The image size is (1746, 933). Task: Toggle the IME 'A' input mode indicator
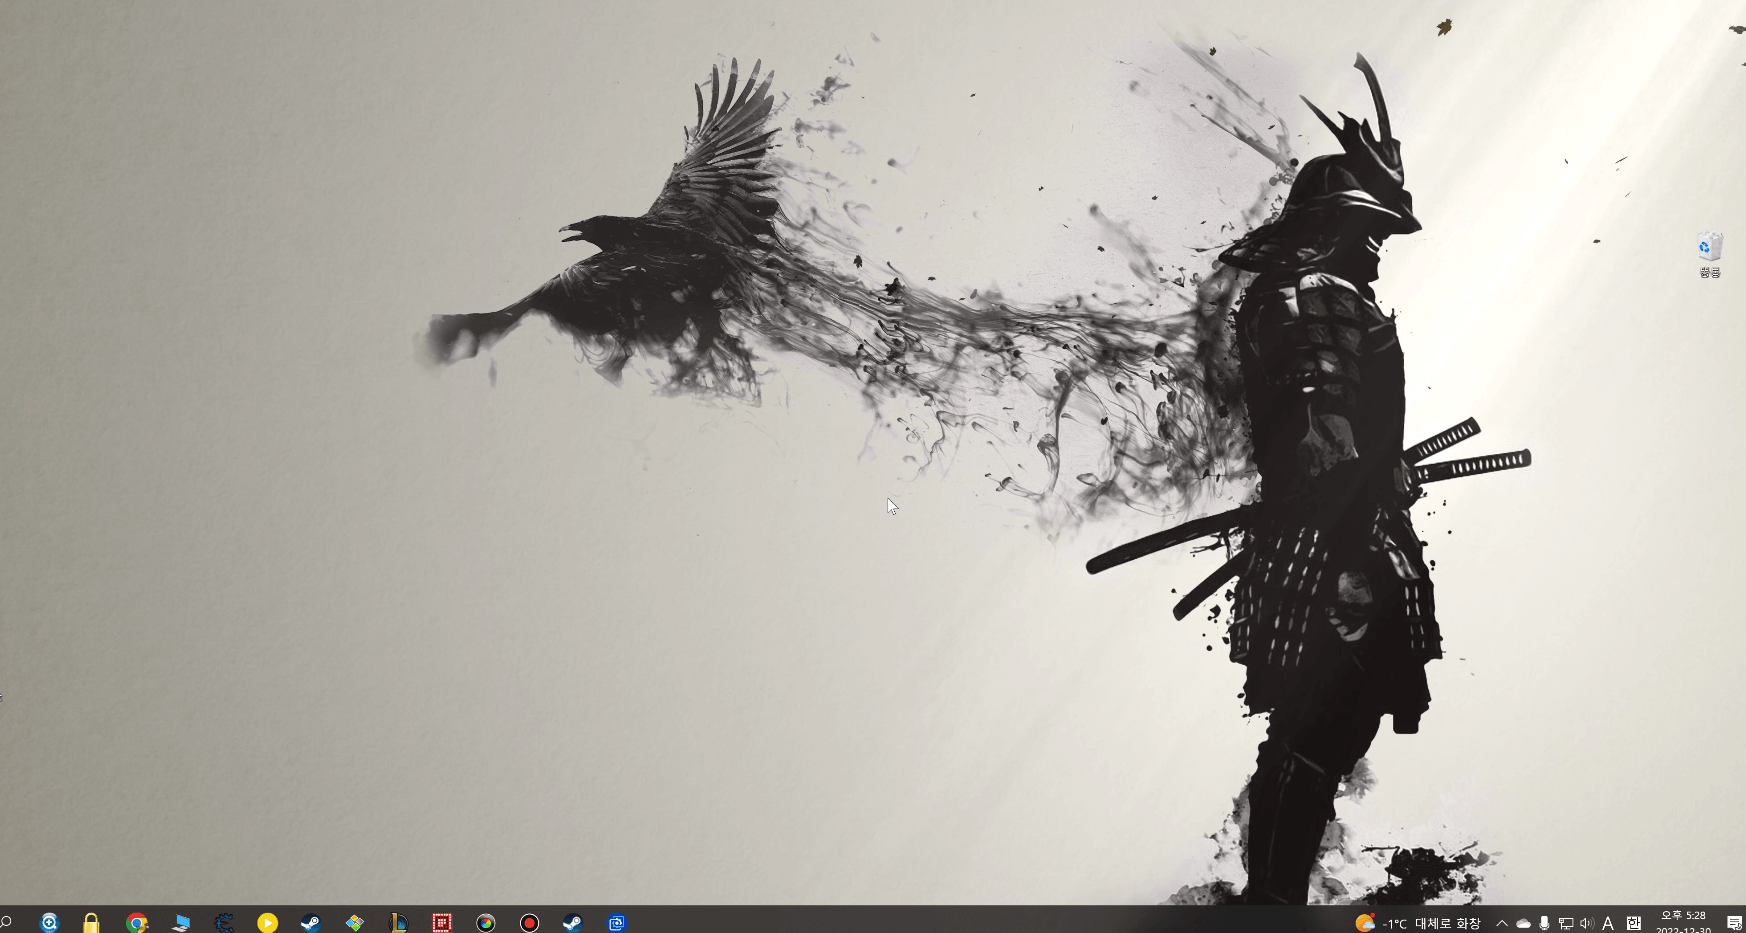click(1608, 923)
